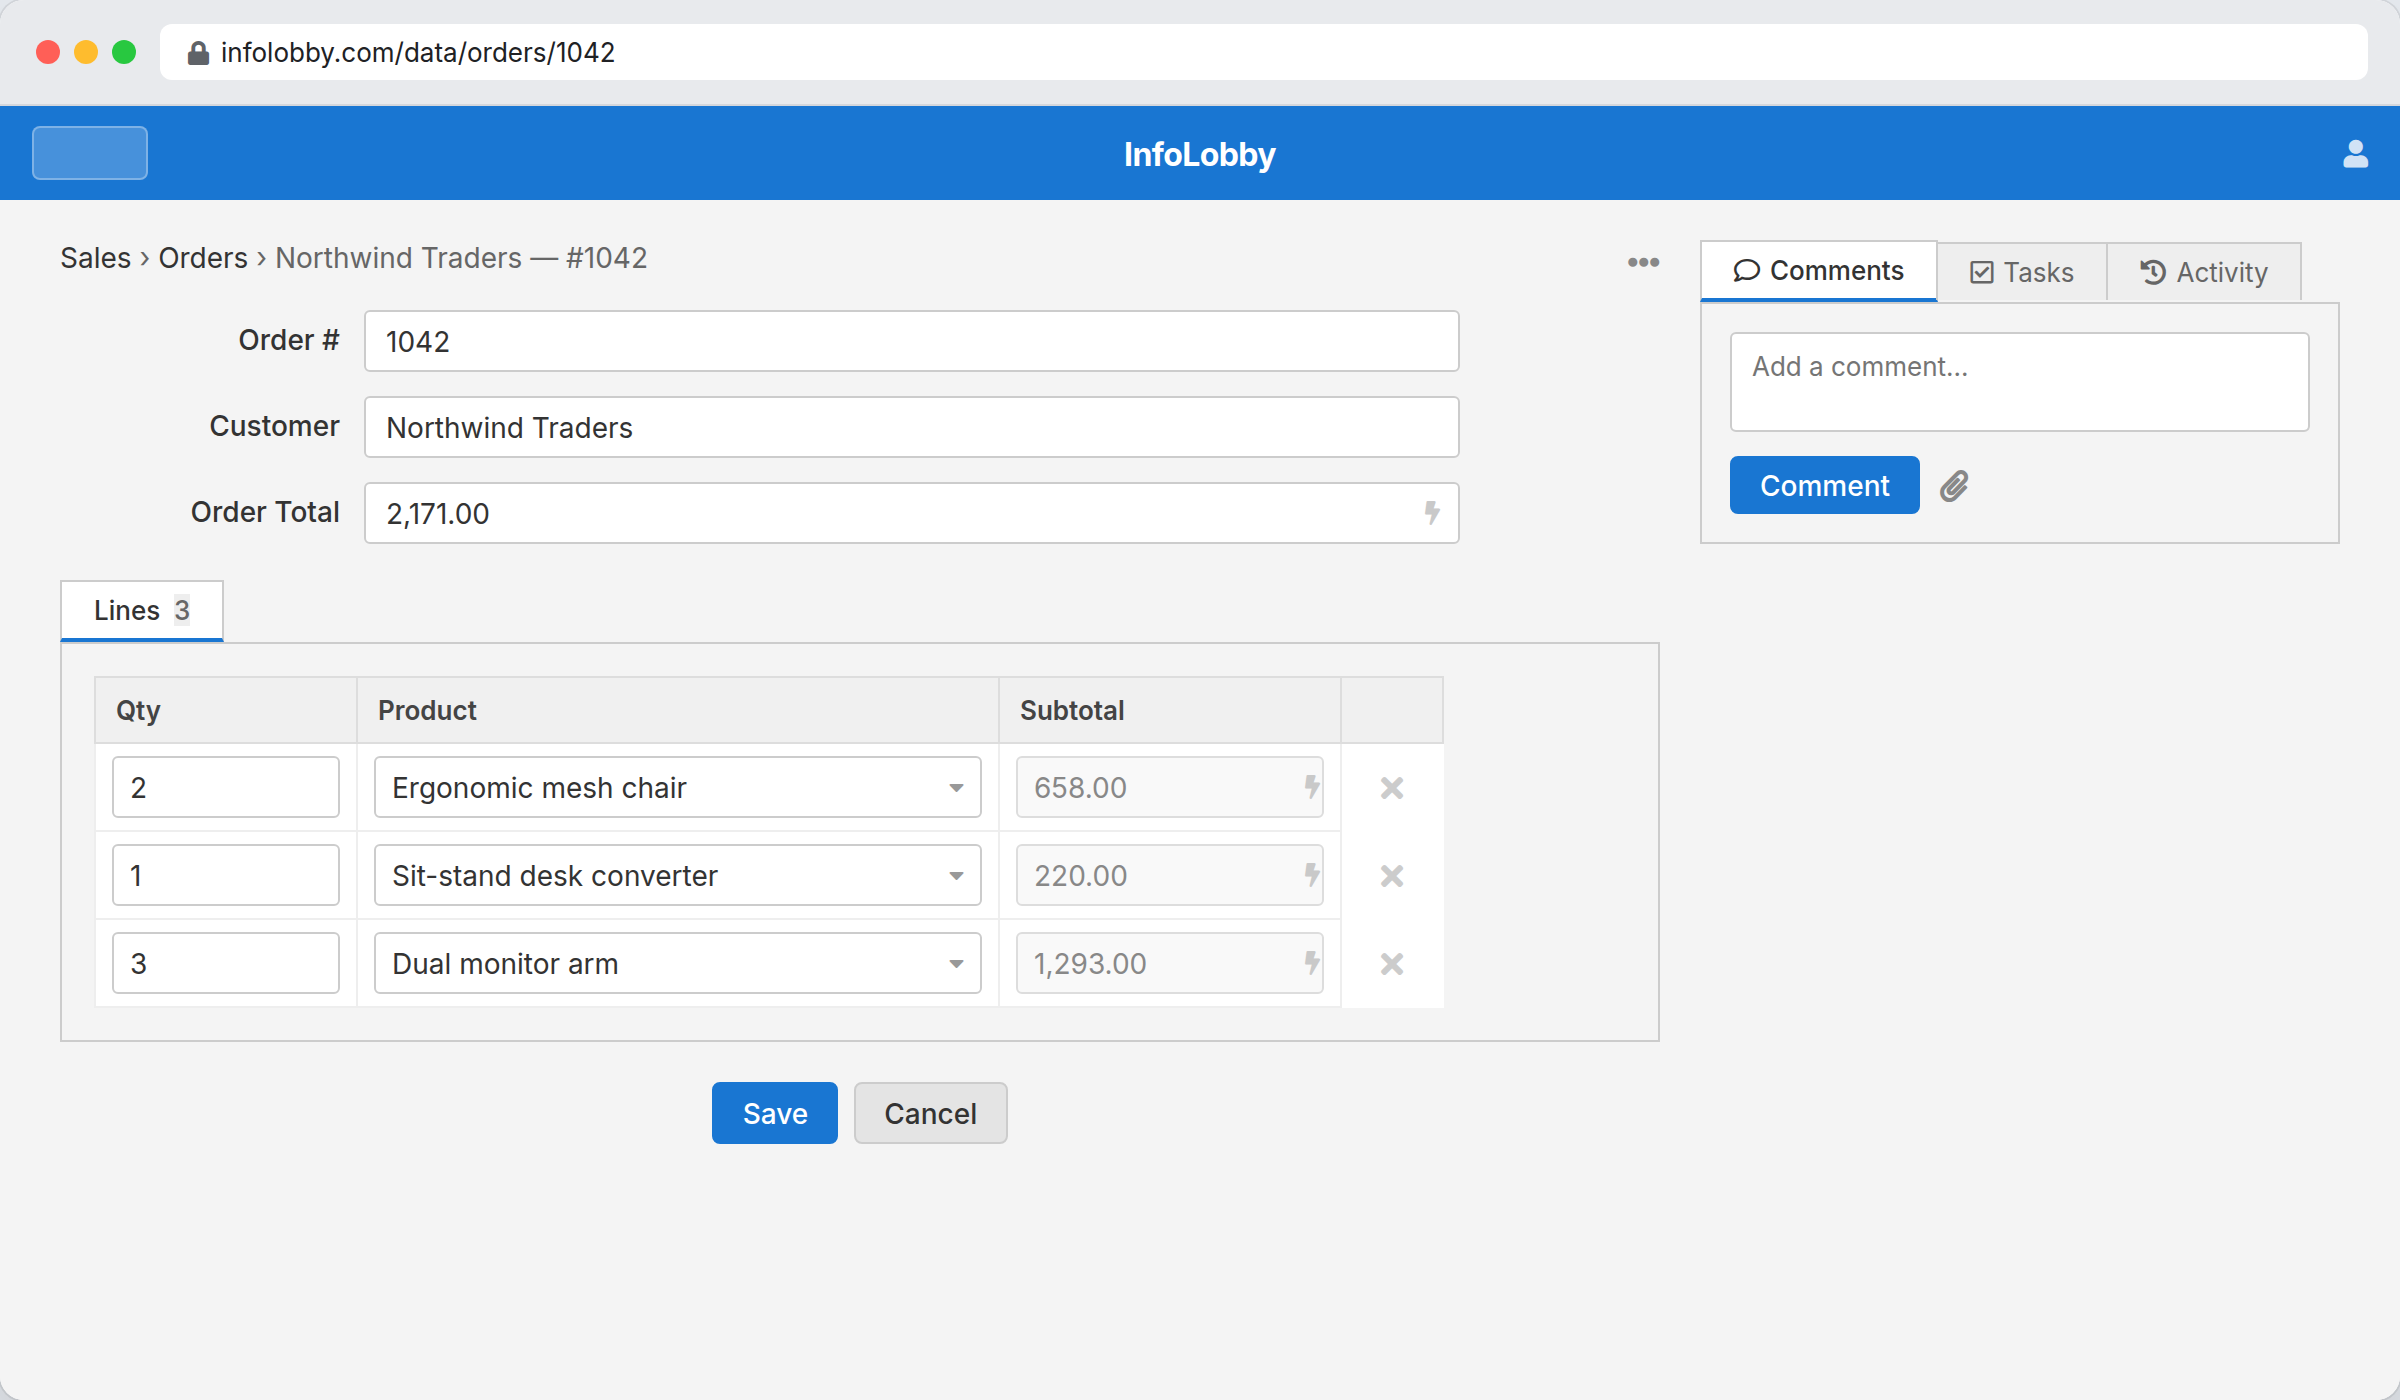Save the order
Viewport: 2400px width, 1400px height.
click(x=775, y=1113)
